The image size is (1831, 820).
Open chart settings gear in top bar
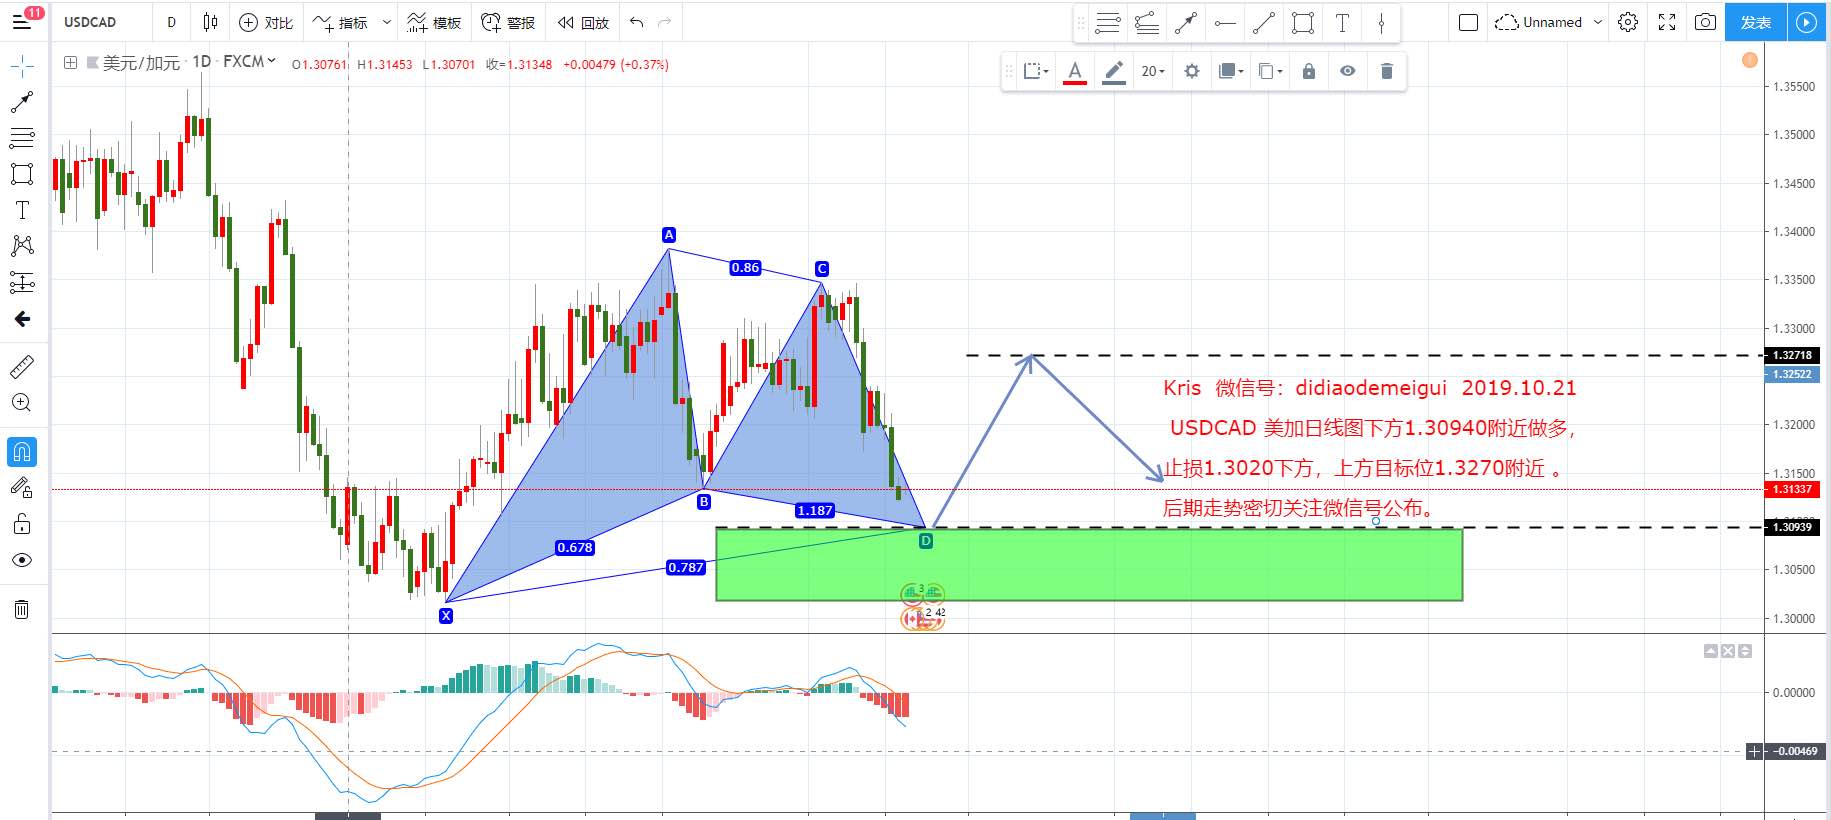click(1628, 22)
